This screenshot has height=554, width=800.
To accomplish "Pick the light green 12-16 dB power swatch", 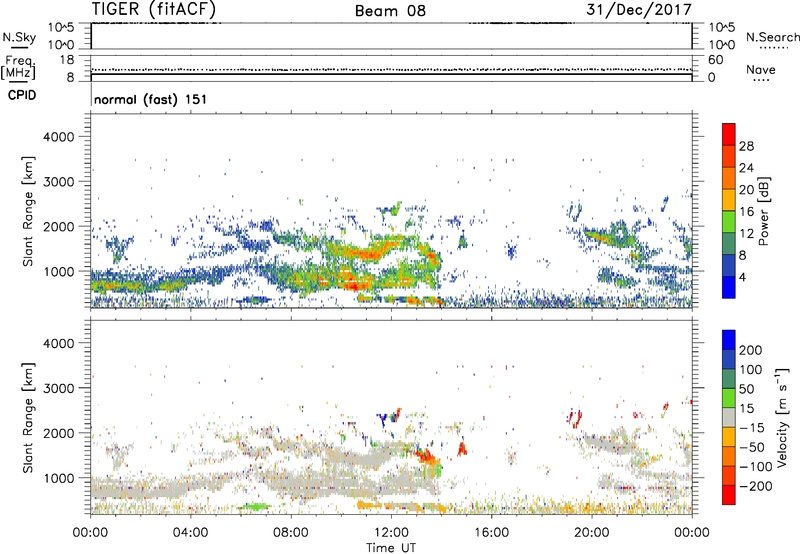I will (729, 222).
